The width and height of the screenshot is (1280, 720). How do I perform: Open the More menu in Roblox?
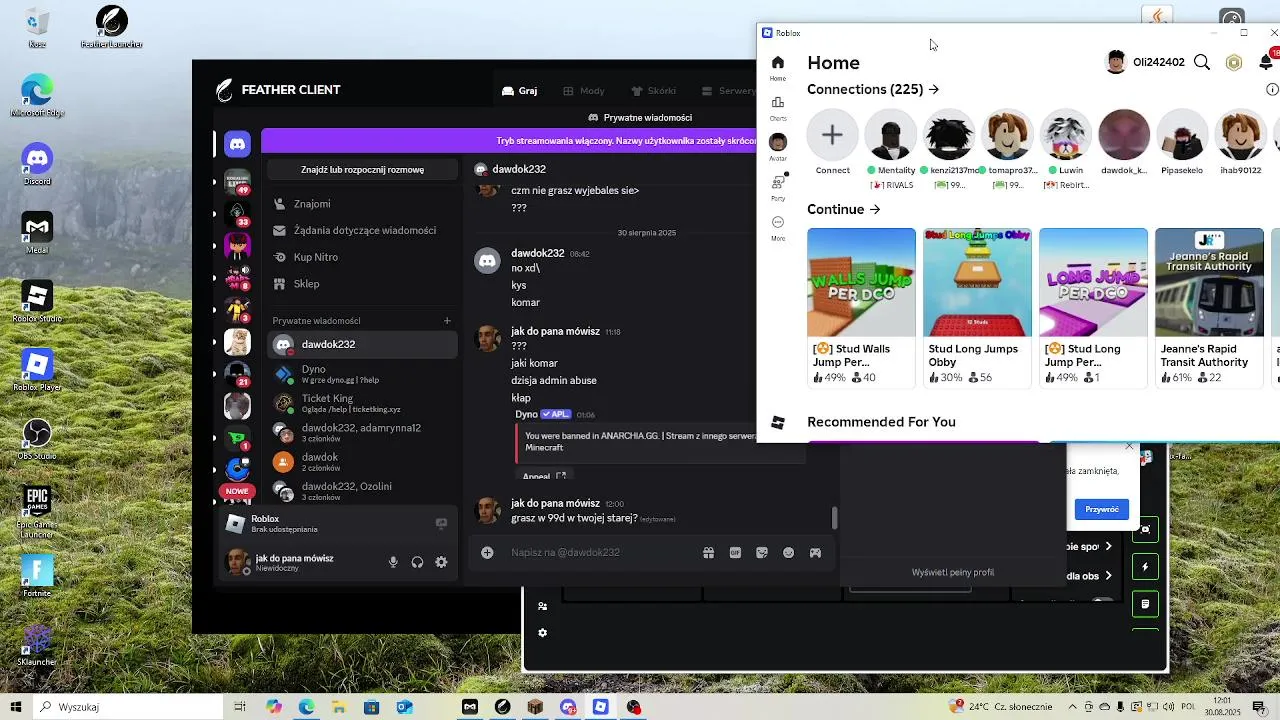[778, 227]
